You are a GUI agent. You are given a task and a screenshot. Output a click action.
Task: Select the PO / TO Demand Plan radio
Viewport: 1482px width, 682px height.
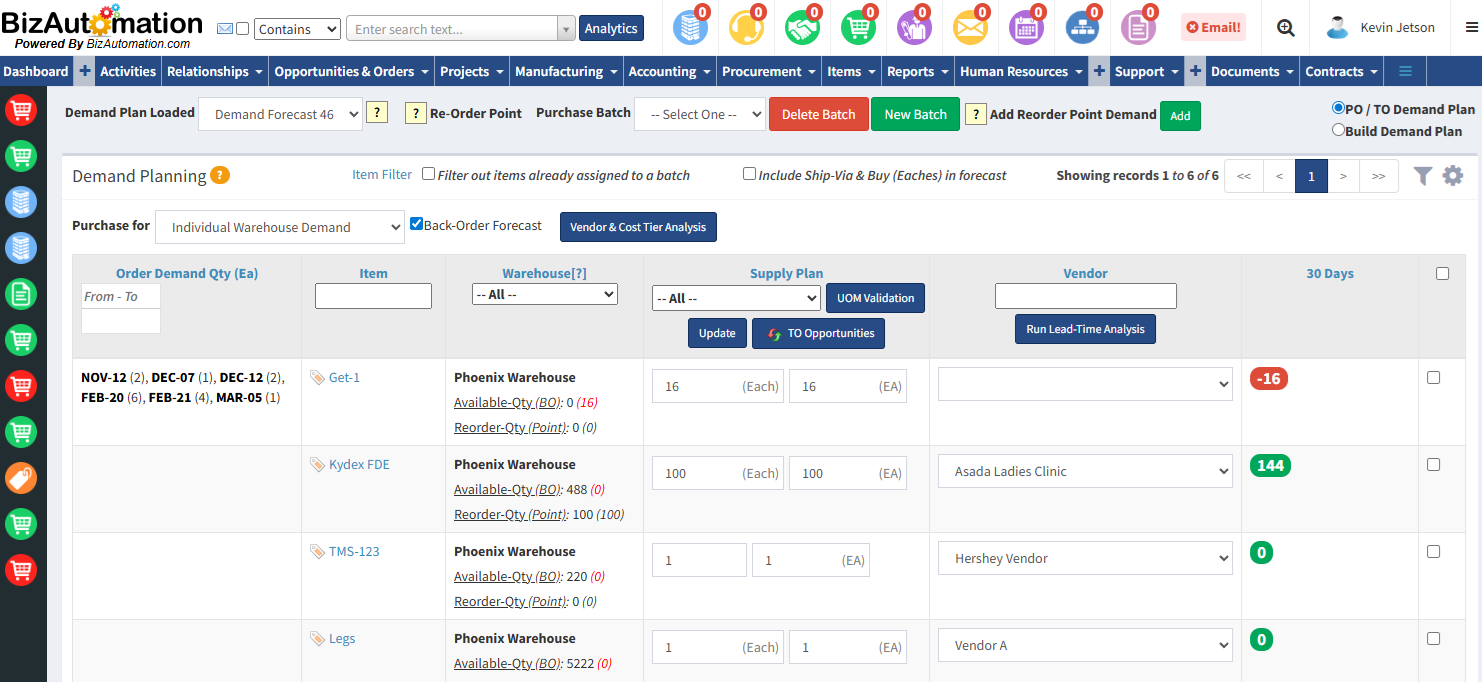coord(1338,108)
